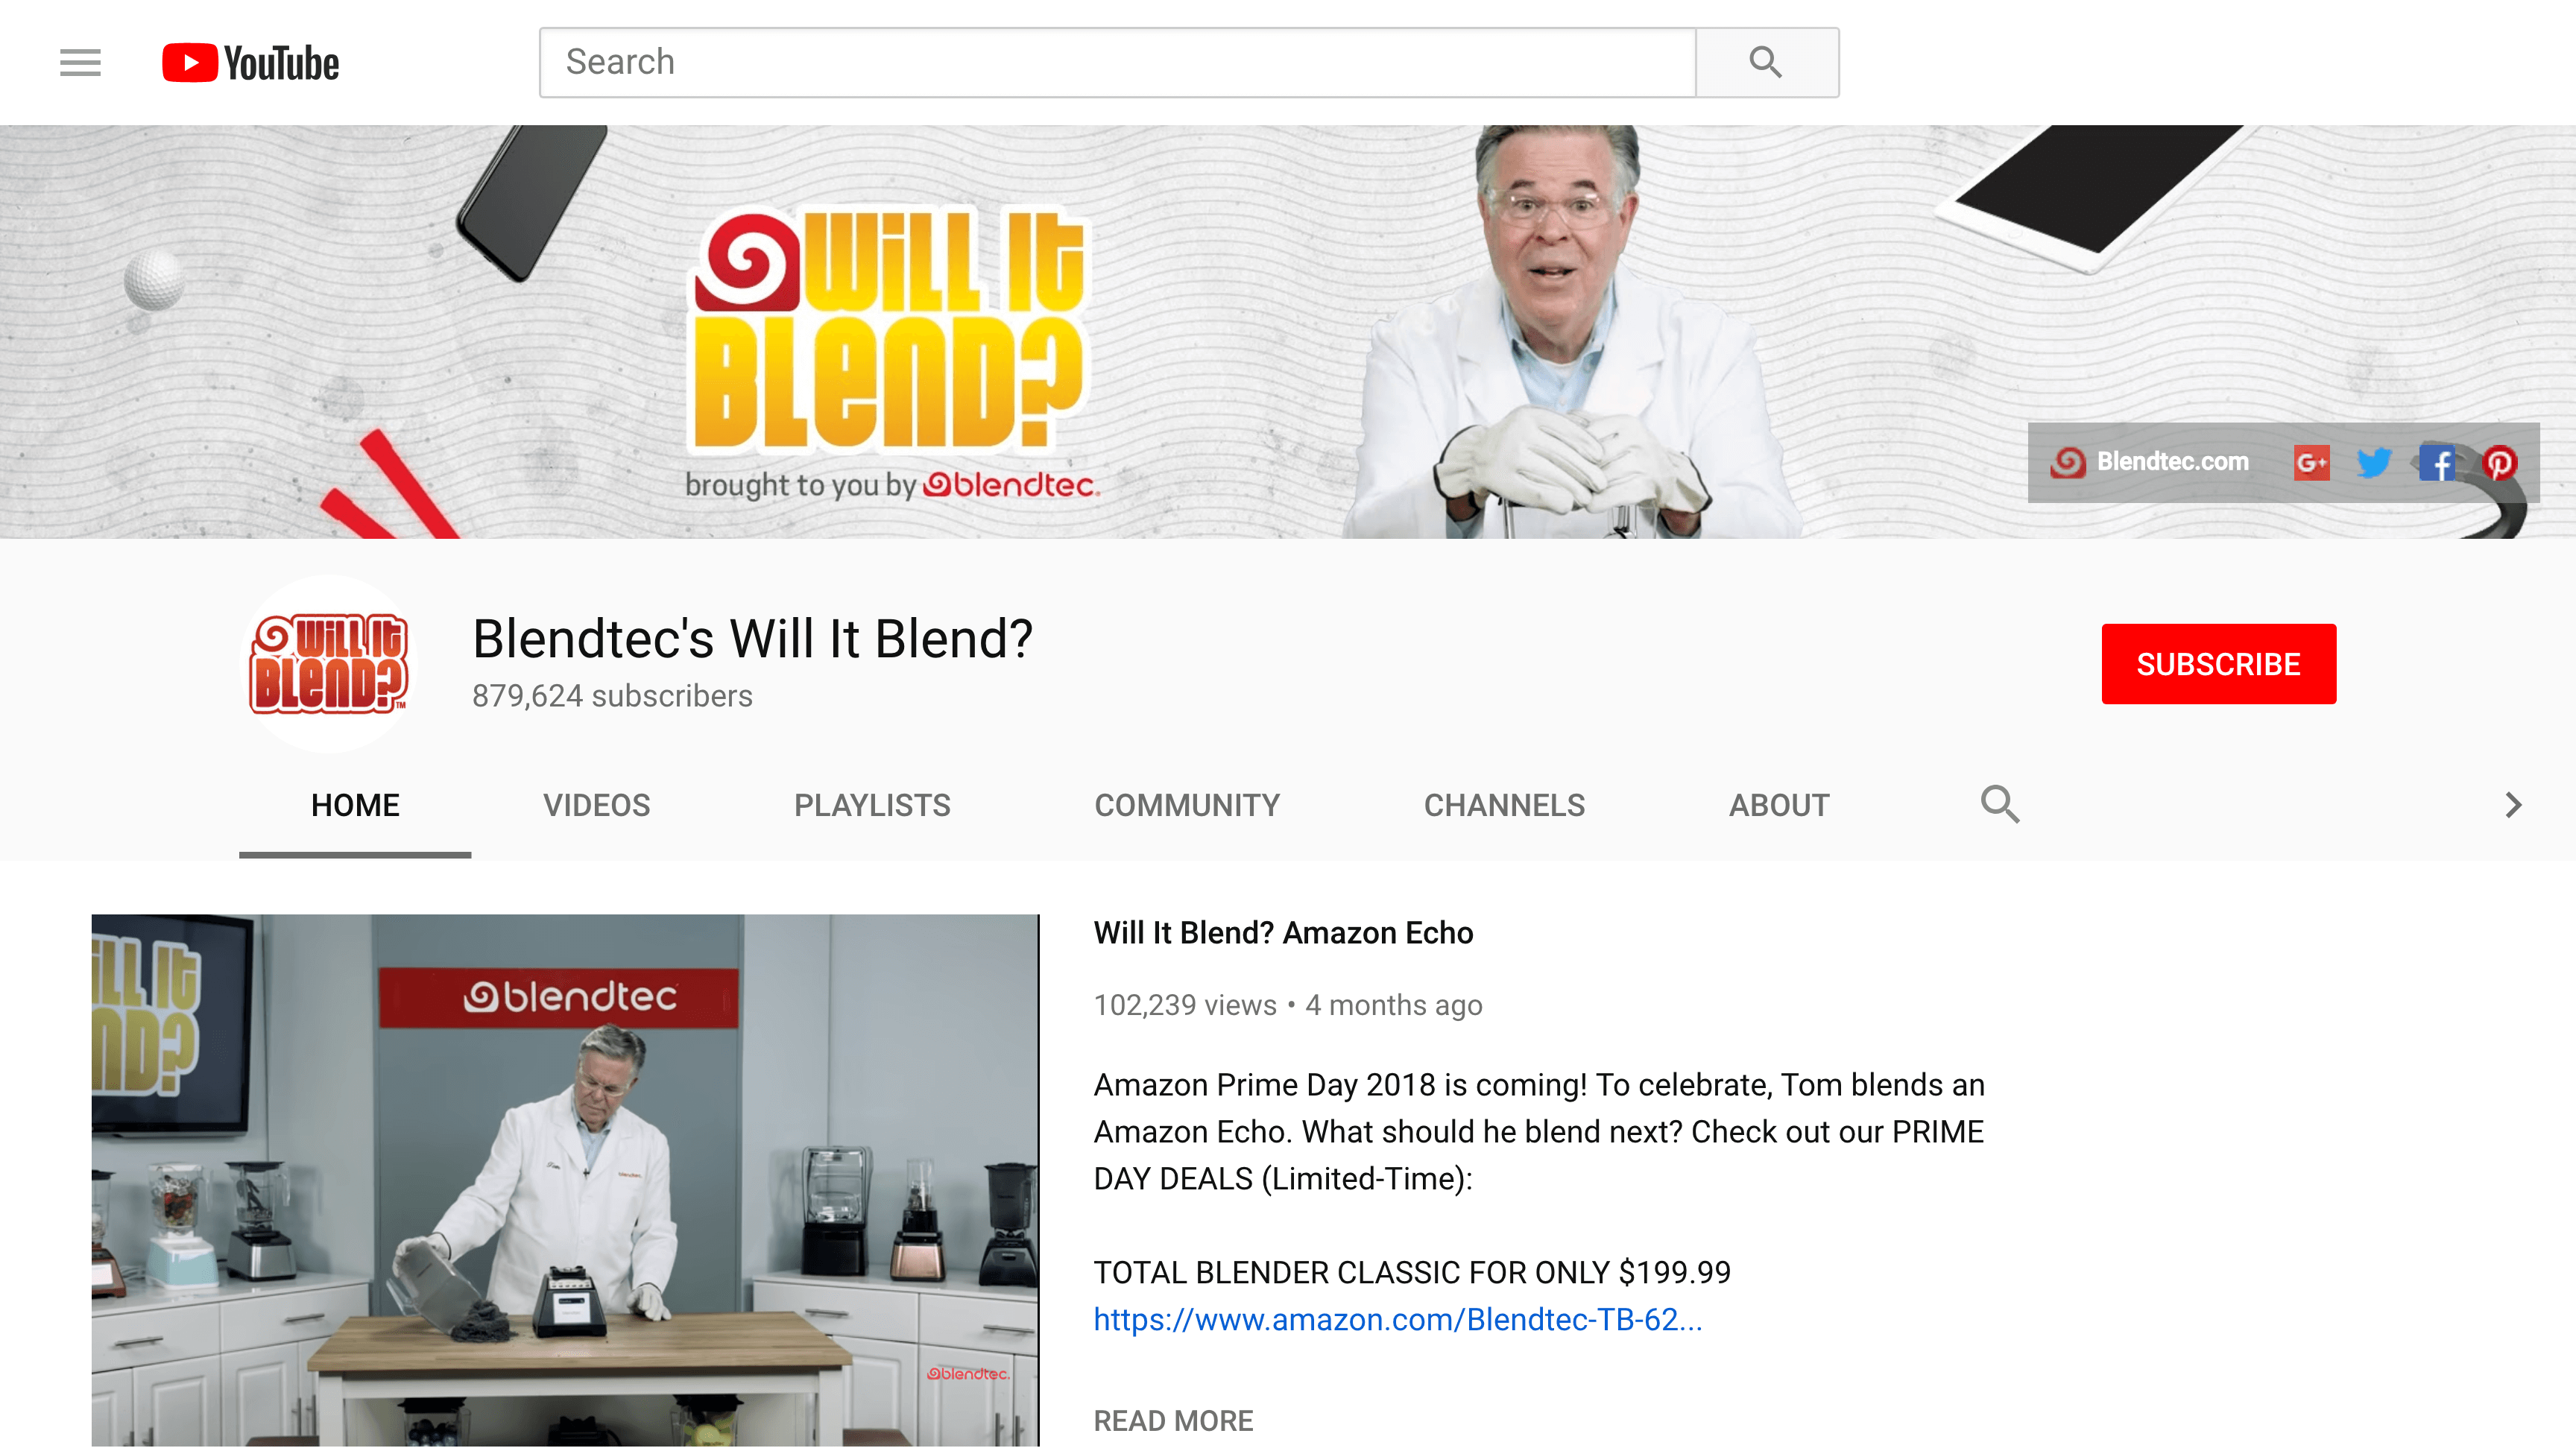
Task: Click the Will It Blend banner artwork
Action: [x=1288, y=332]
